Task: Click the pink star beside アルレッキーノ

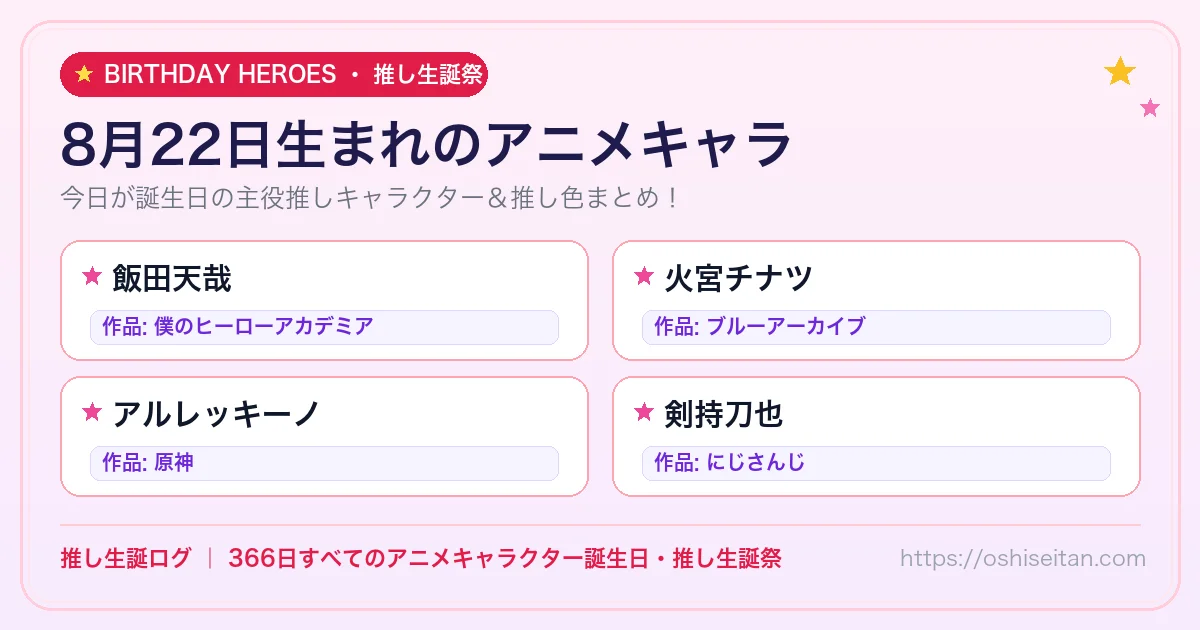Action: click(x=92, y=412)
